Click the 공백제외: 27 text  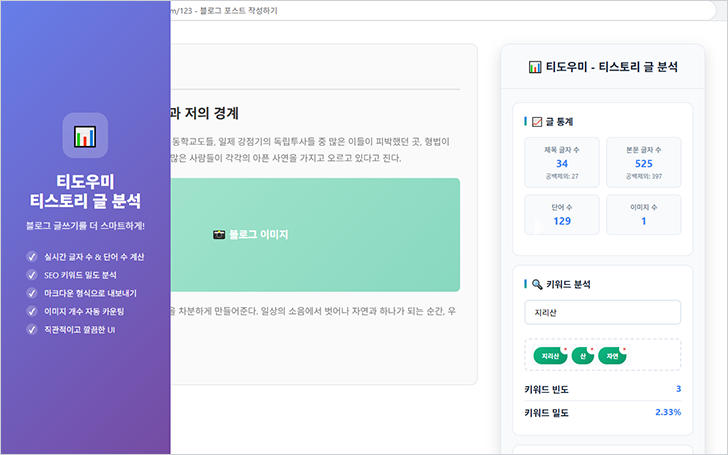pyautogui.click(x=562, y=176)
